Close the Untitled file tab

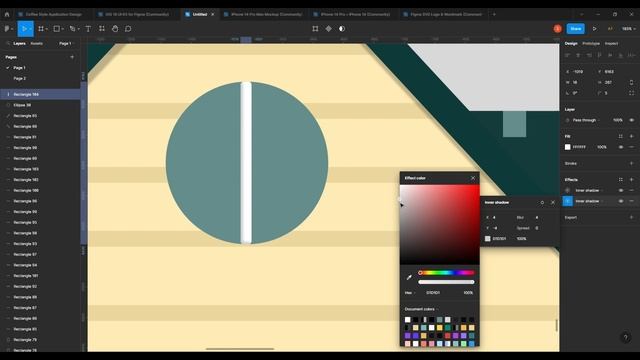coord(213,14)
